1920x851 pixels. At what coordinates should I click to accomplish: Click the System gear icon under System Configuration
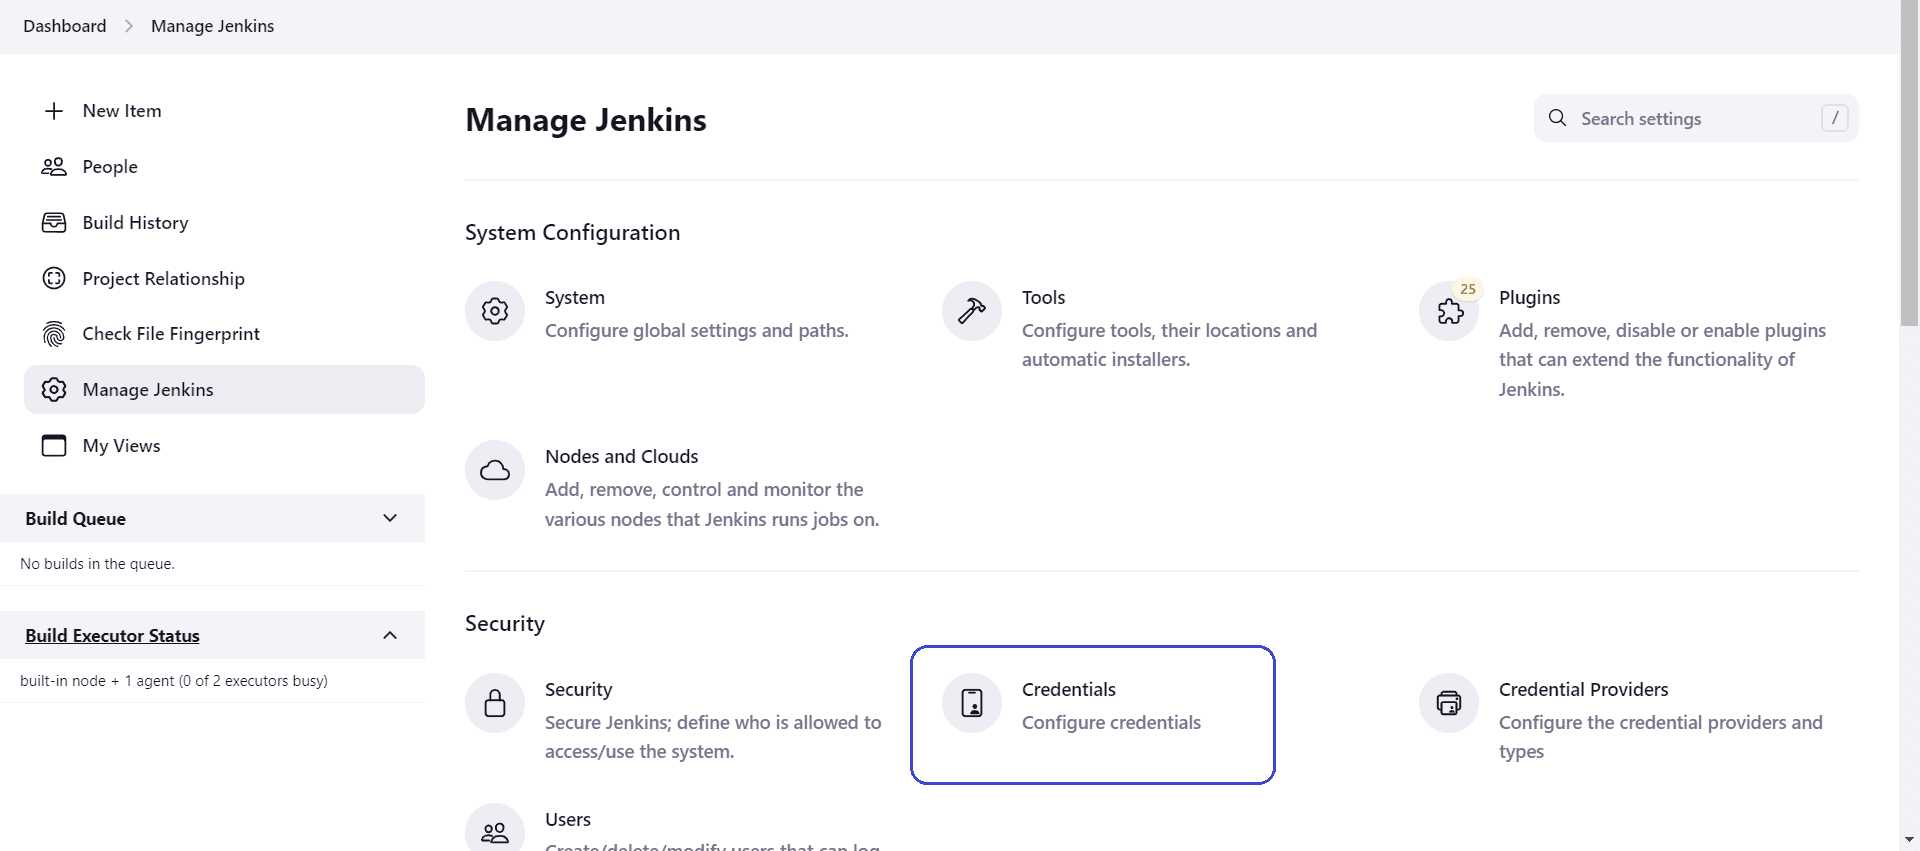(x=495, y=311)
